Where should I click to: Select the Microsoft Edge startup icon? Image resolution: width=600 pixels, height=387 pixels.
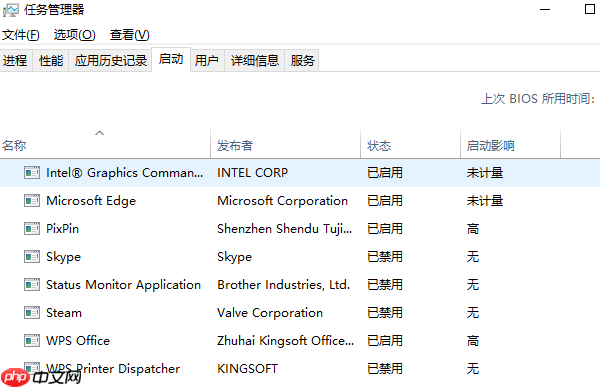pos(32,201)
